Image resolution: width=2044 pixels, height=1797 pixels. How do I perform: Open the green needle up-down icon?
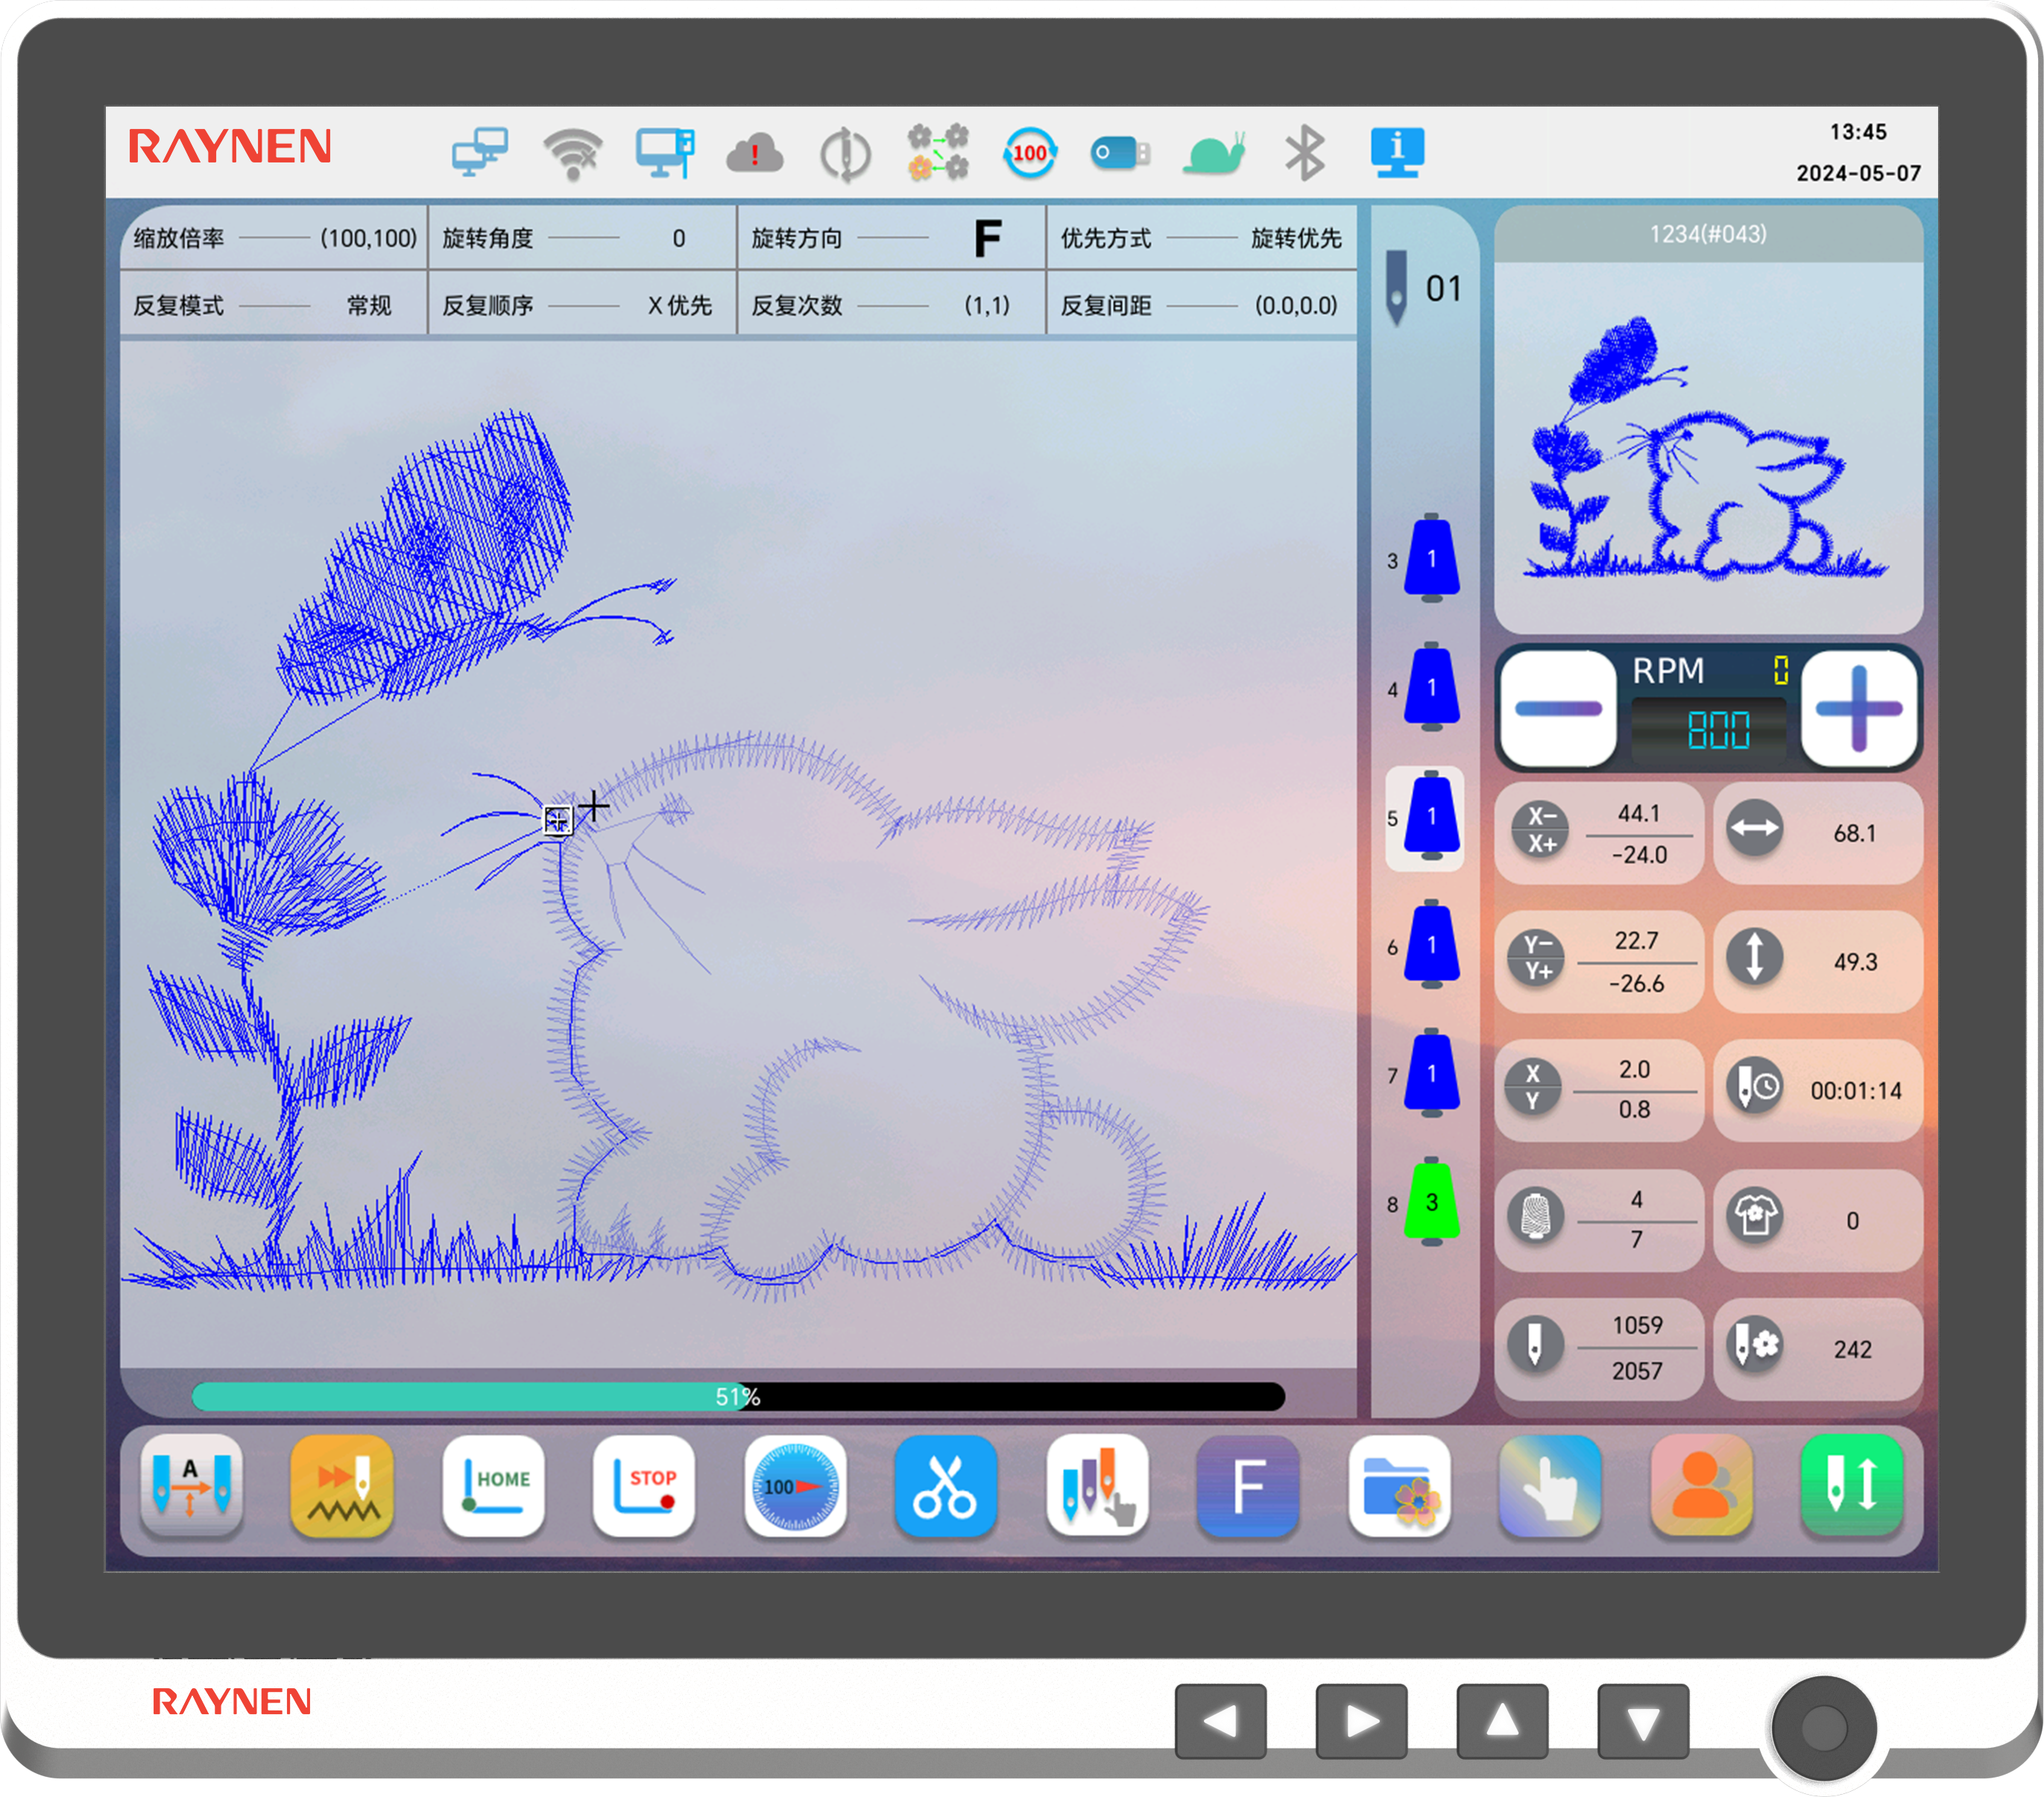pyautogui.click(x=1851, y=1486)
